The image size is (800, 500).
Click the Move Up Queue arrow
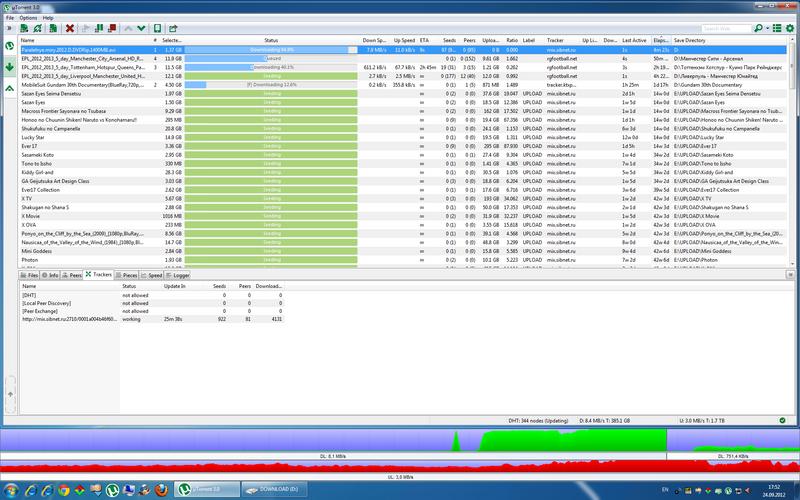tap(128, 29)
